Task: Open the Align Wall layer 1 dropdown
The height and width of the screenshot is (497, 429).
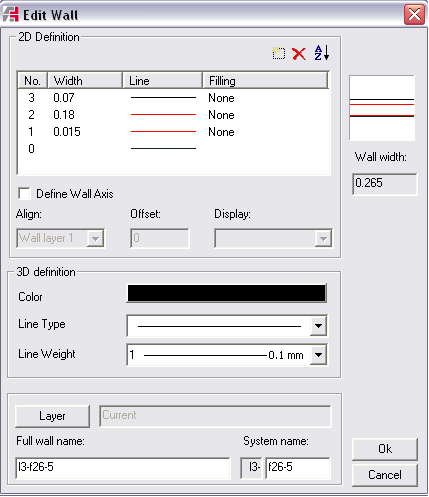Action: coord(95,238)
